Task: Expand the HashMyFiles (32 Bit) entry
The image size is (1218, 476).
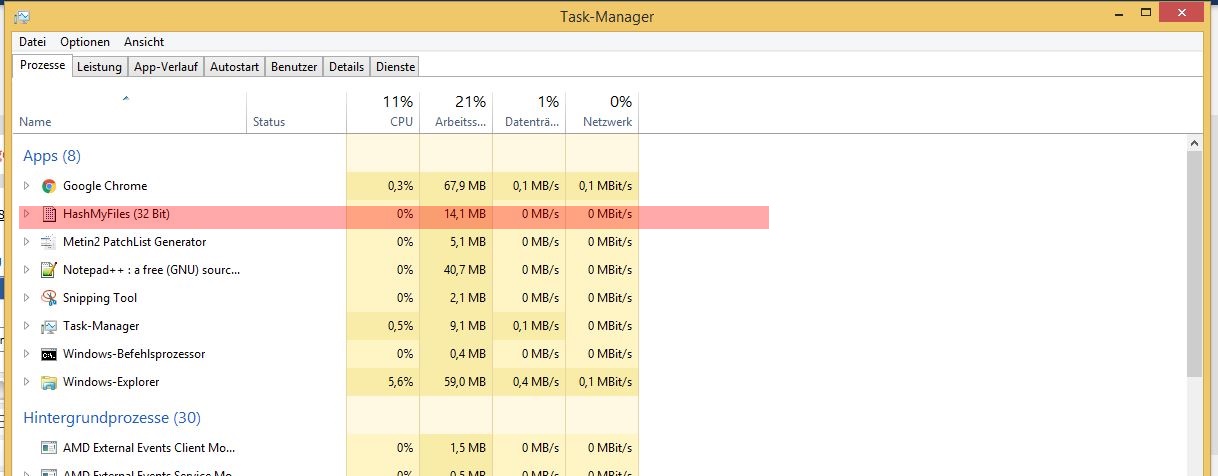Action: pos(27,214)
